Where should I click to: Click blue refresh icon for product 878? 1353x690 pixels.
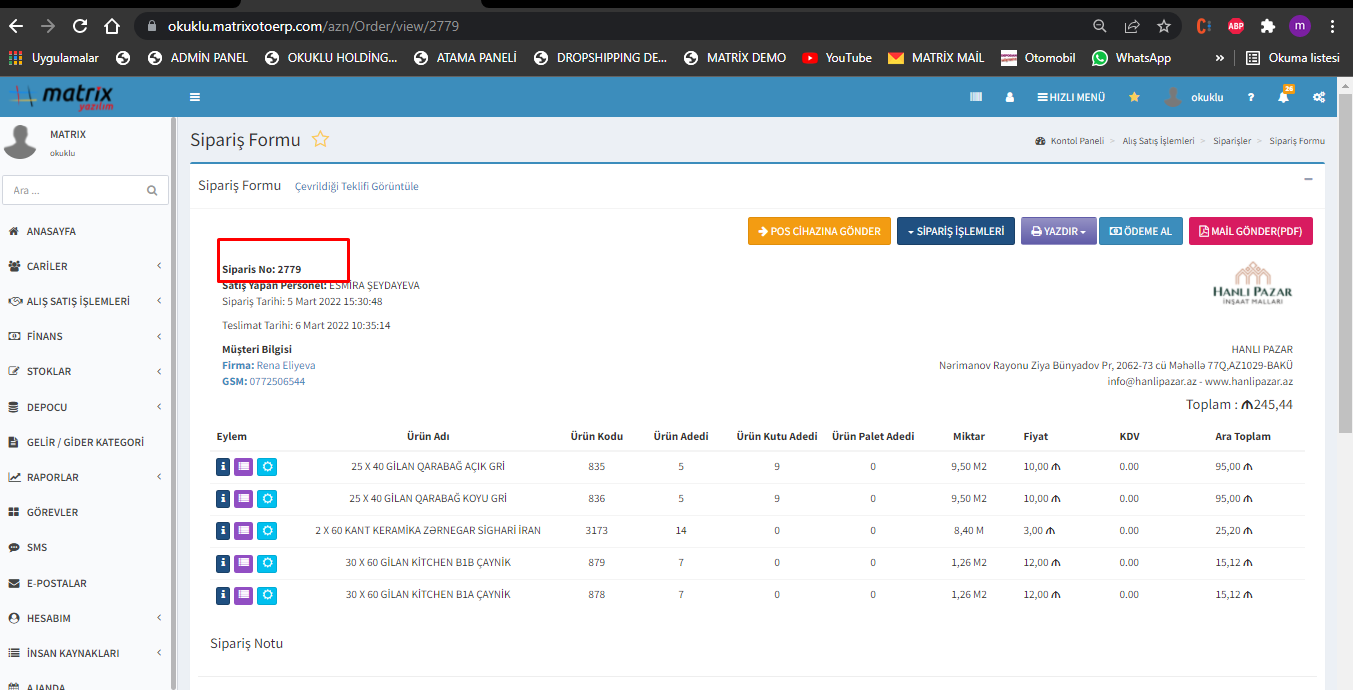pos(267,595)
